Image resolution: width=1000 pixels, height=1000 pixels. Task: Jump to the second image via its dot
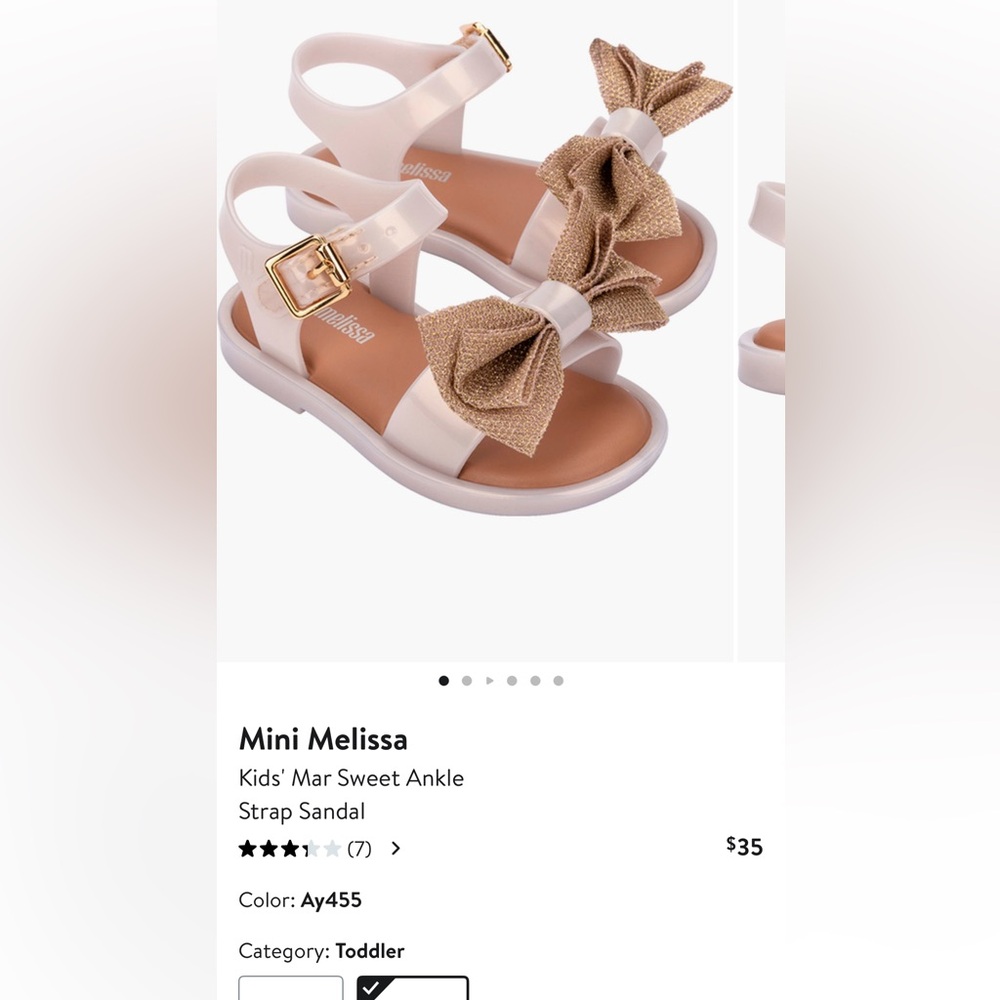coord(466,680)
